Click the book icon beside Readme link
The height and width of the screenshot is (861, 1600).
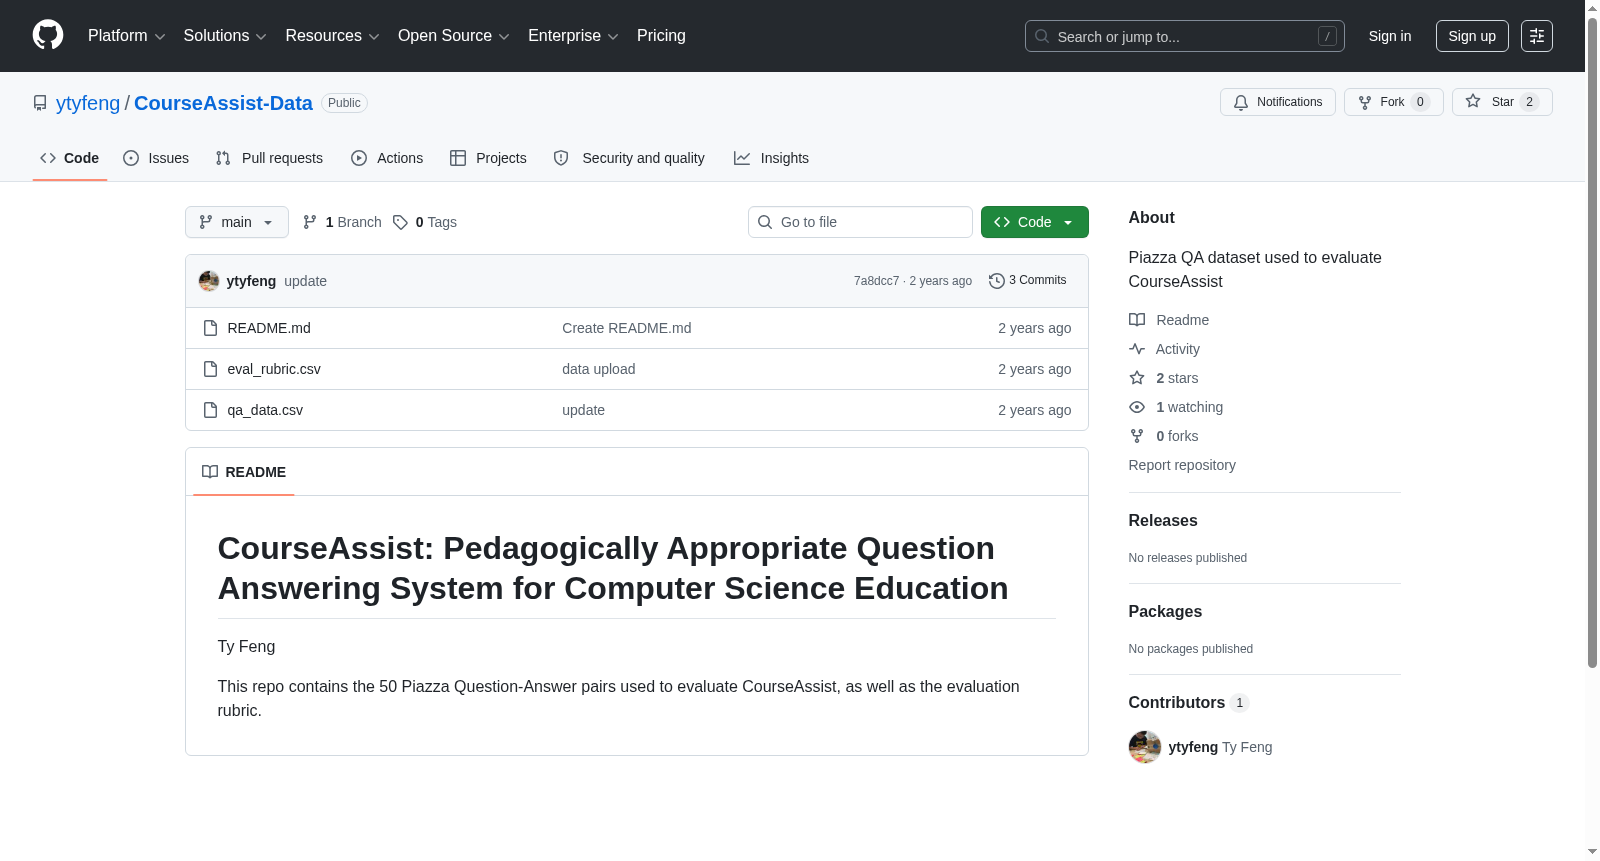1137,320
